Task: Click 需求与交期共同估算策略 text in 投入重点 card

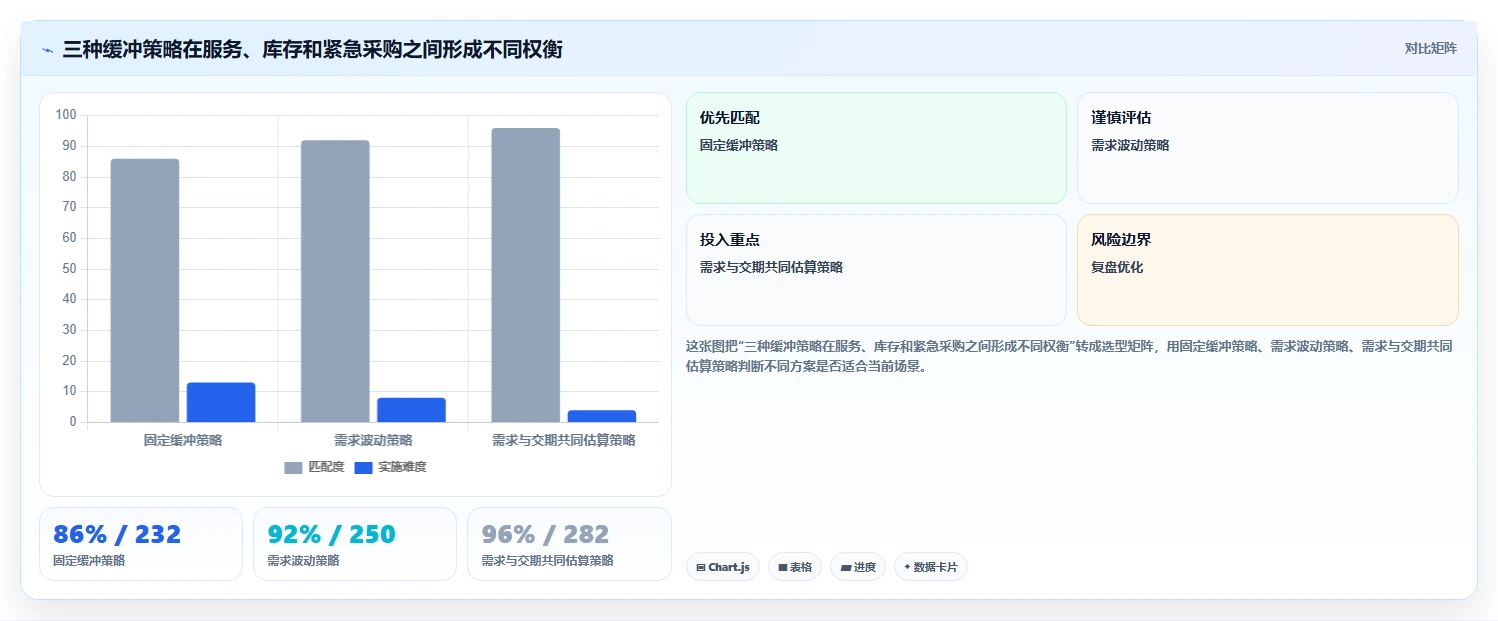Action: pyautogui.click(x=771, y=267)
